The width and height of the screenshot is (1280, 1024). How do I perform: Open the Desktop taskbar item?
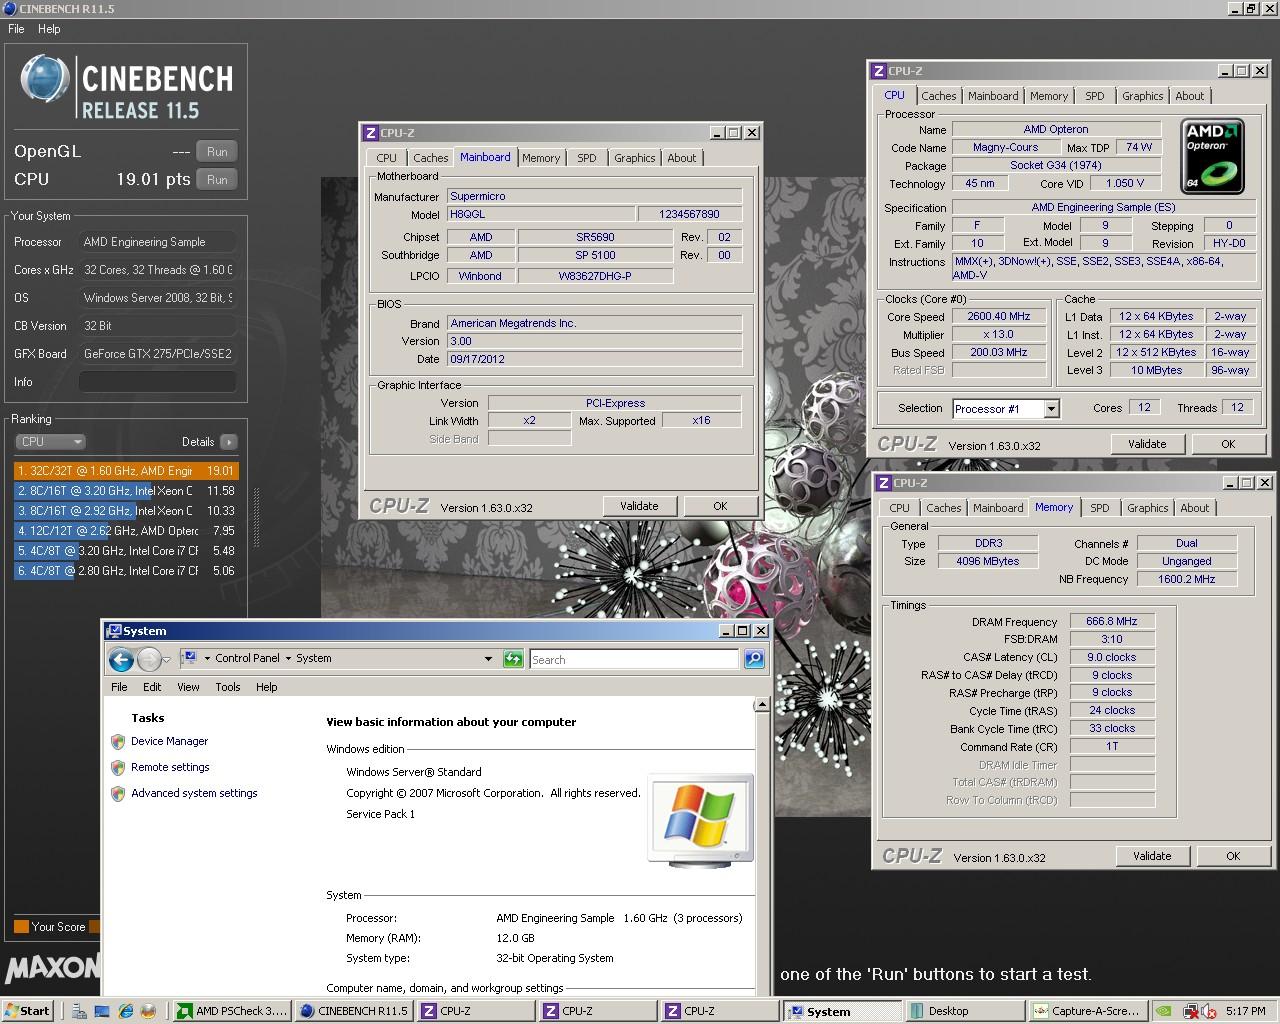pyautogui.click(x=966, y=1011)
